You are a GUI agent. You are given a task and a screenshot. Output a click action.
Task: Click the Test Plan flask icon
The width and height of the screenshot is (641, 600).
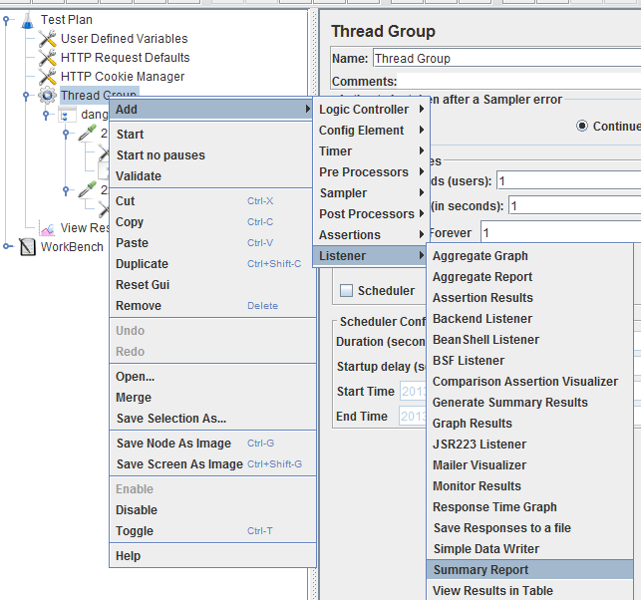(x=27, y=20)
